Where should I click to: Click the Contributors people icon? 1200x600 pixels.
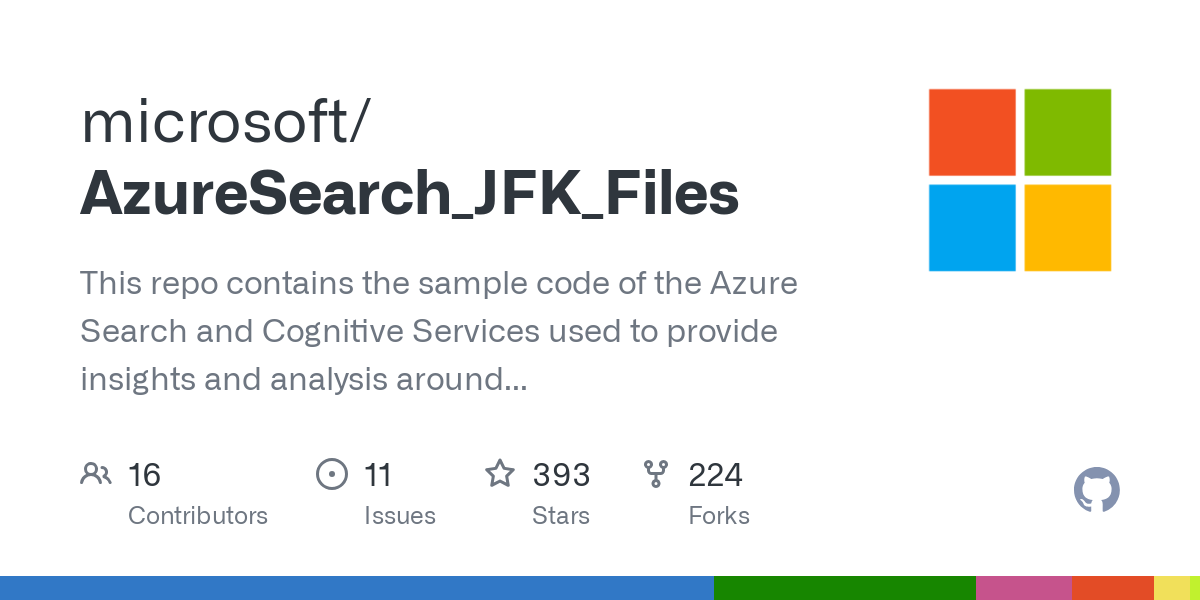point(96,474)
